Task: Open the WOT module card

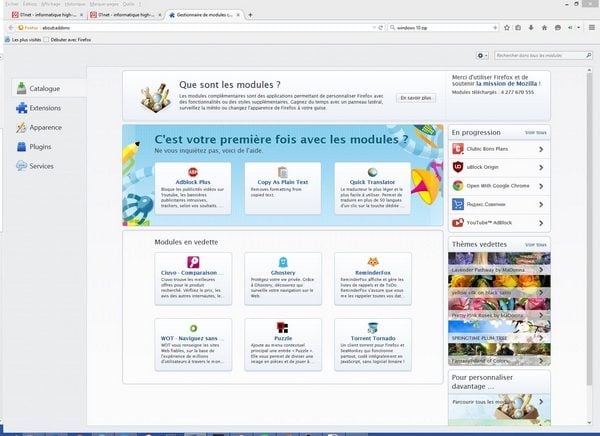Action: coord(193,345)
